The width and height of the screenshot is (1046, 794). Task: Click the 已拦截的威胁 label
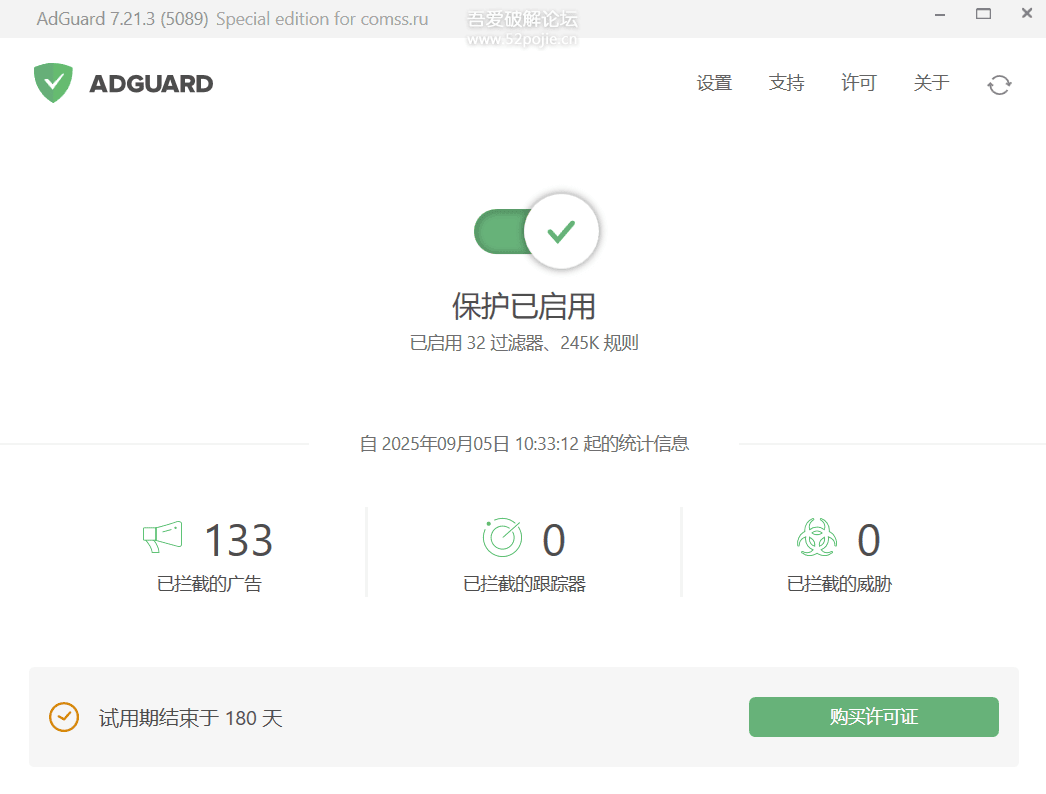point(839,584)
